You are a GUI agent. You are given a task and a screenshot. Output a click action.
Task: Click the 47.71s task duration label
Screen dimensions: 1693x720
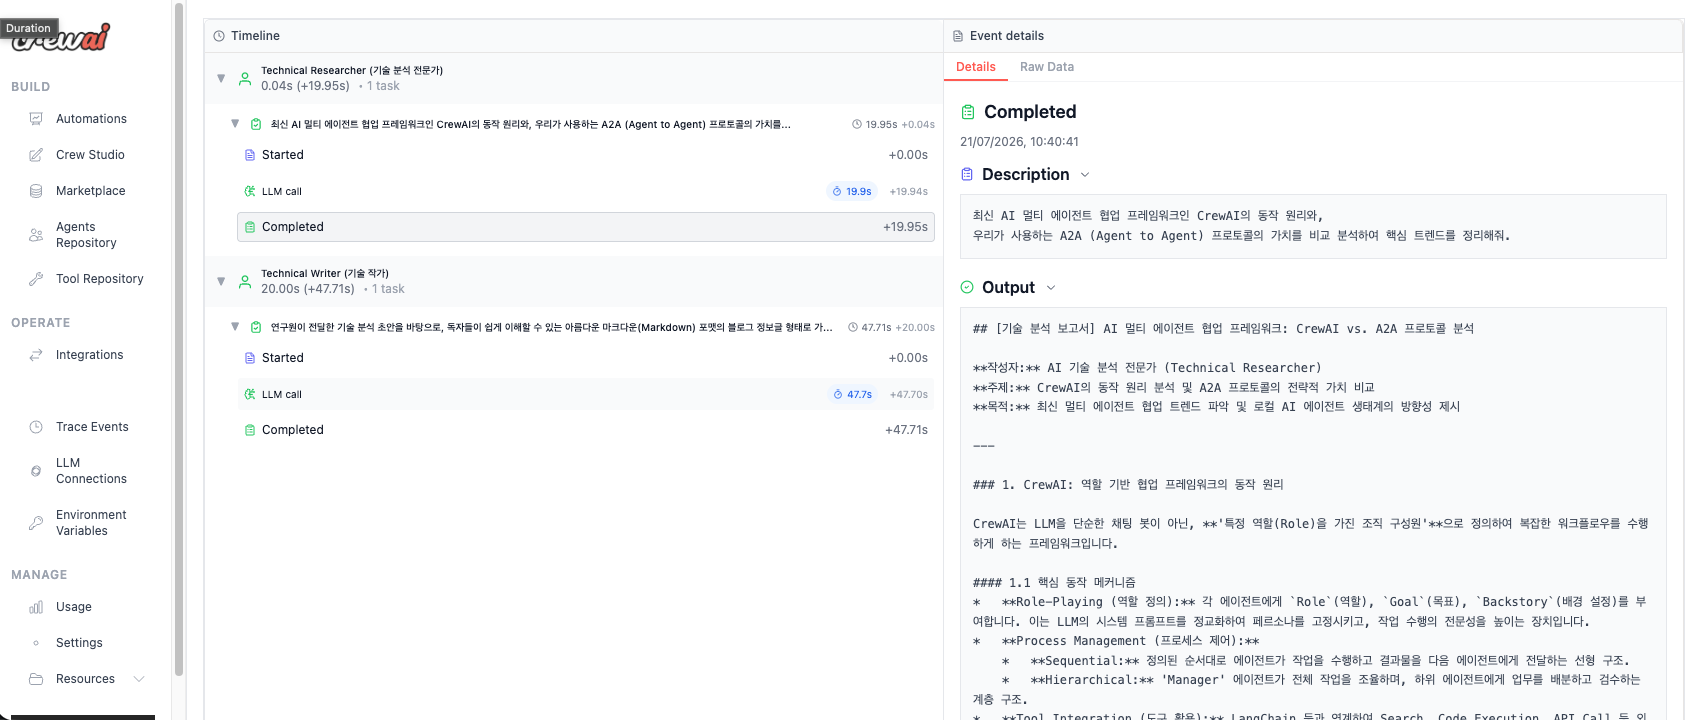coord(877,327)
